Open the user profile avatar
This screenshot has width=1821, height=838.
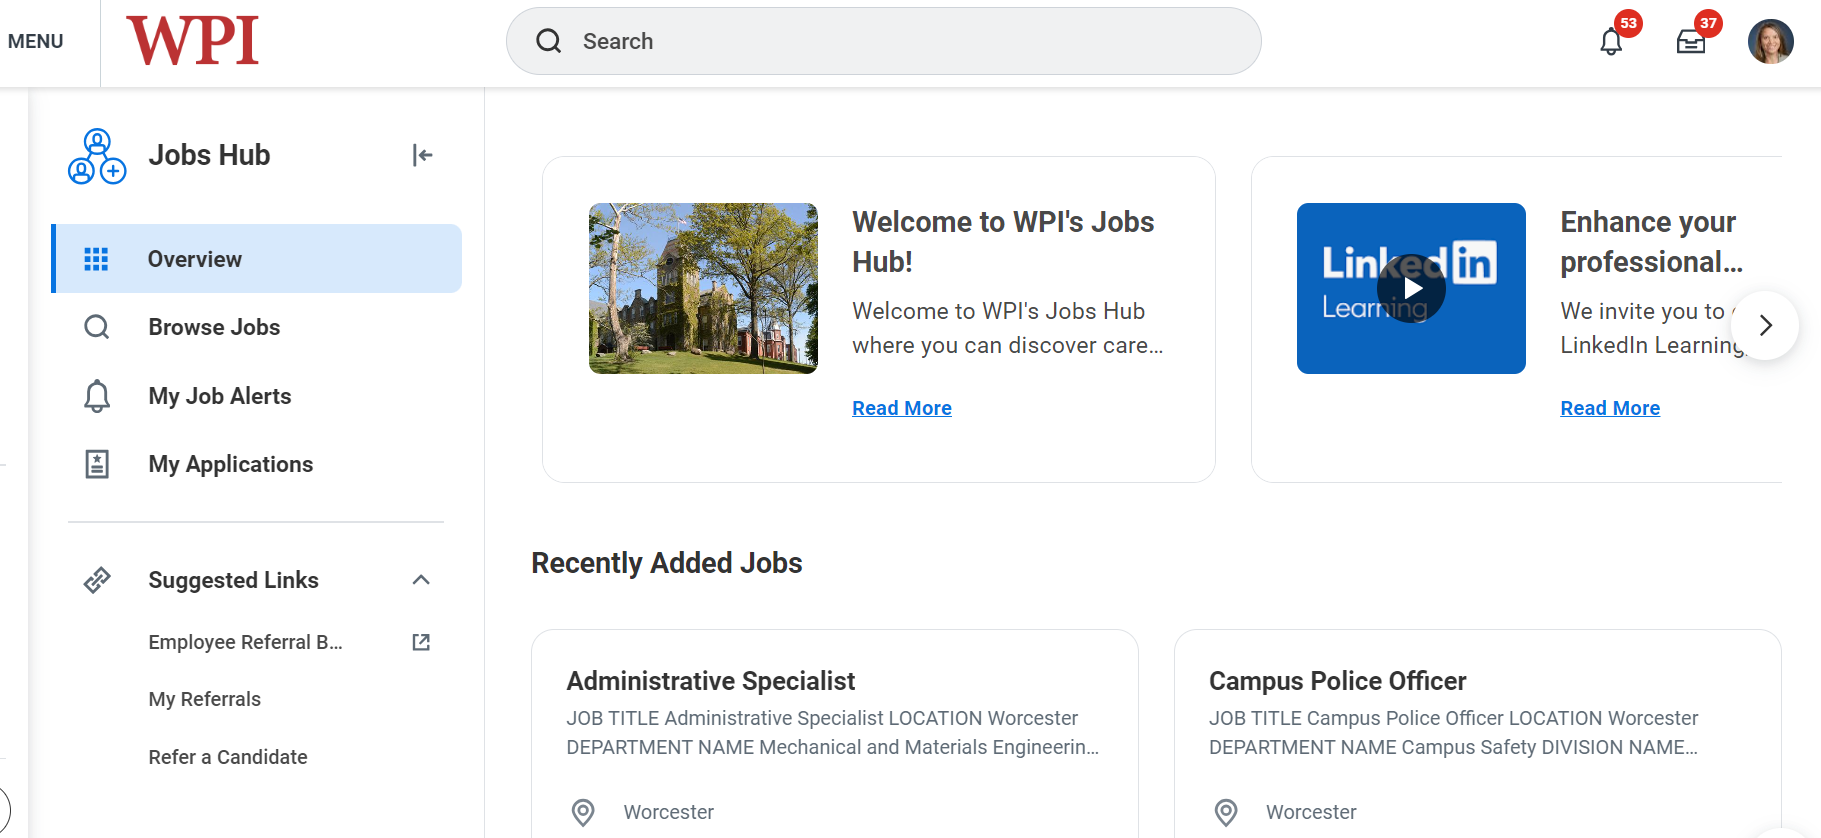click(x=1770, y=42)
